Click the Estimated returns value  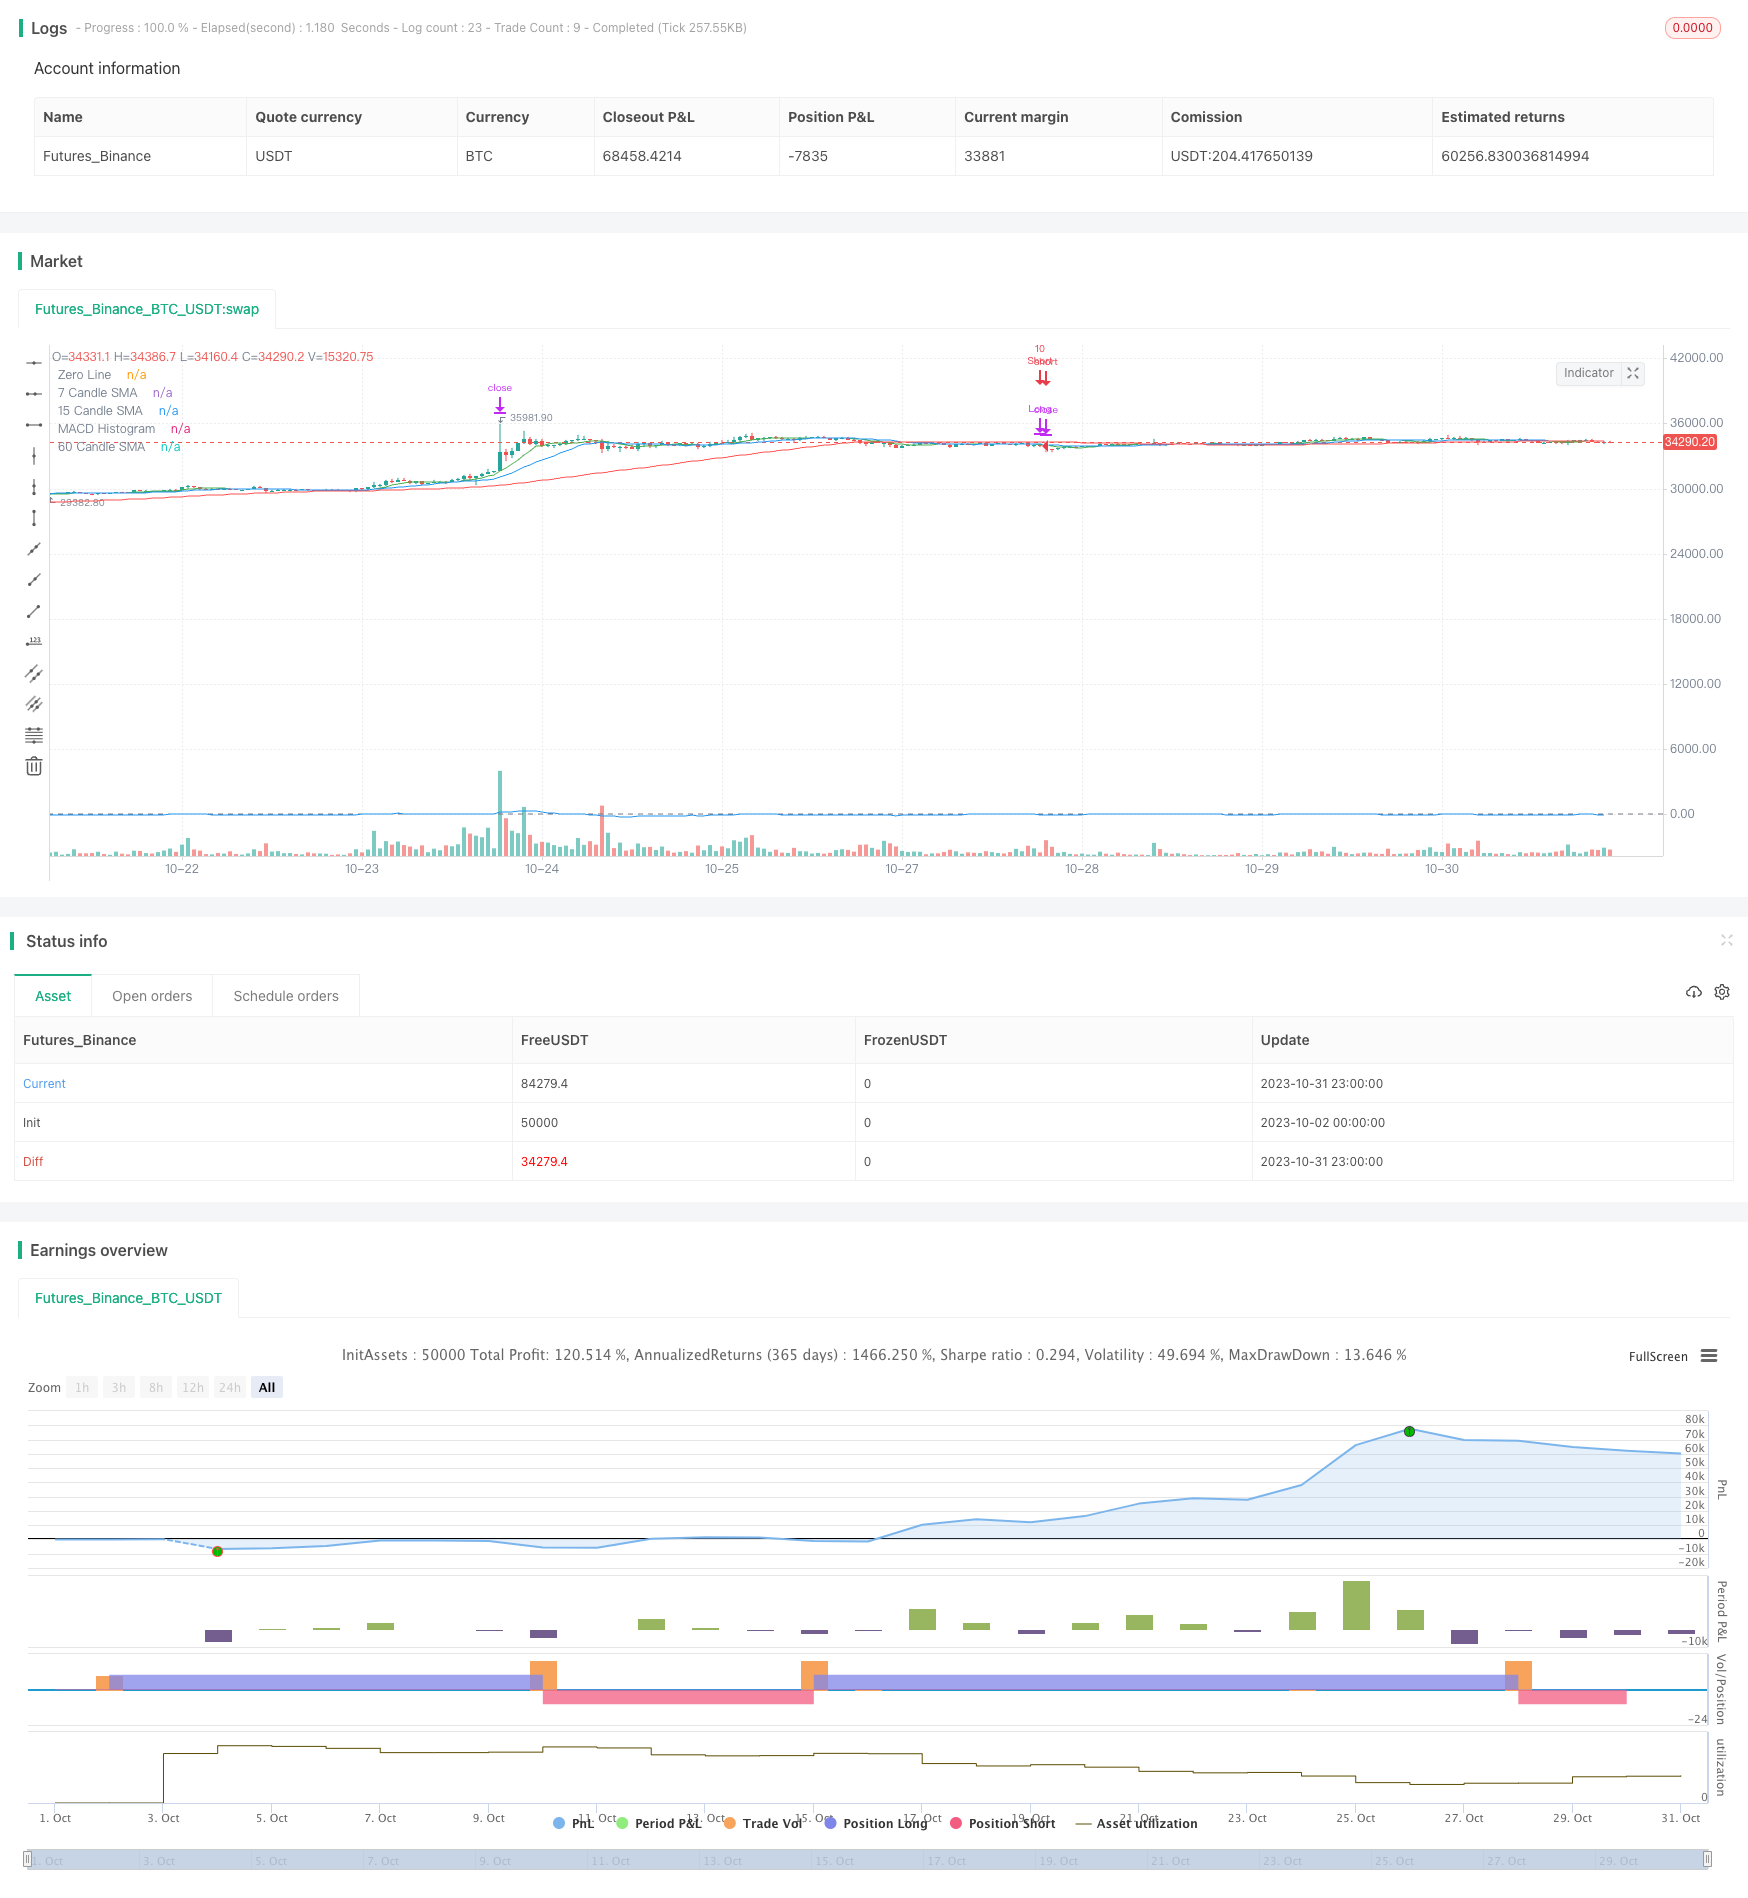1515,156
